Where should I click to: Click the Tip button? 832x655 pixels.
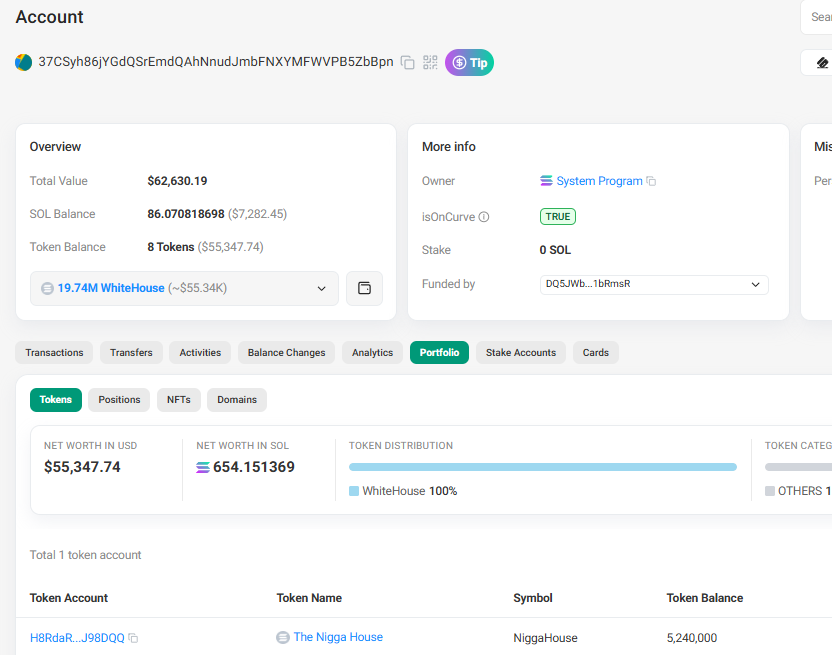tap(469, 63)
